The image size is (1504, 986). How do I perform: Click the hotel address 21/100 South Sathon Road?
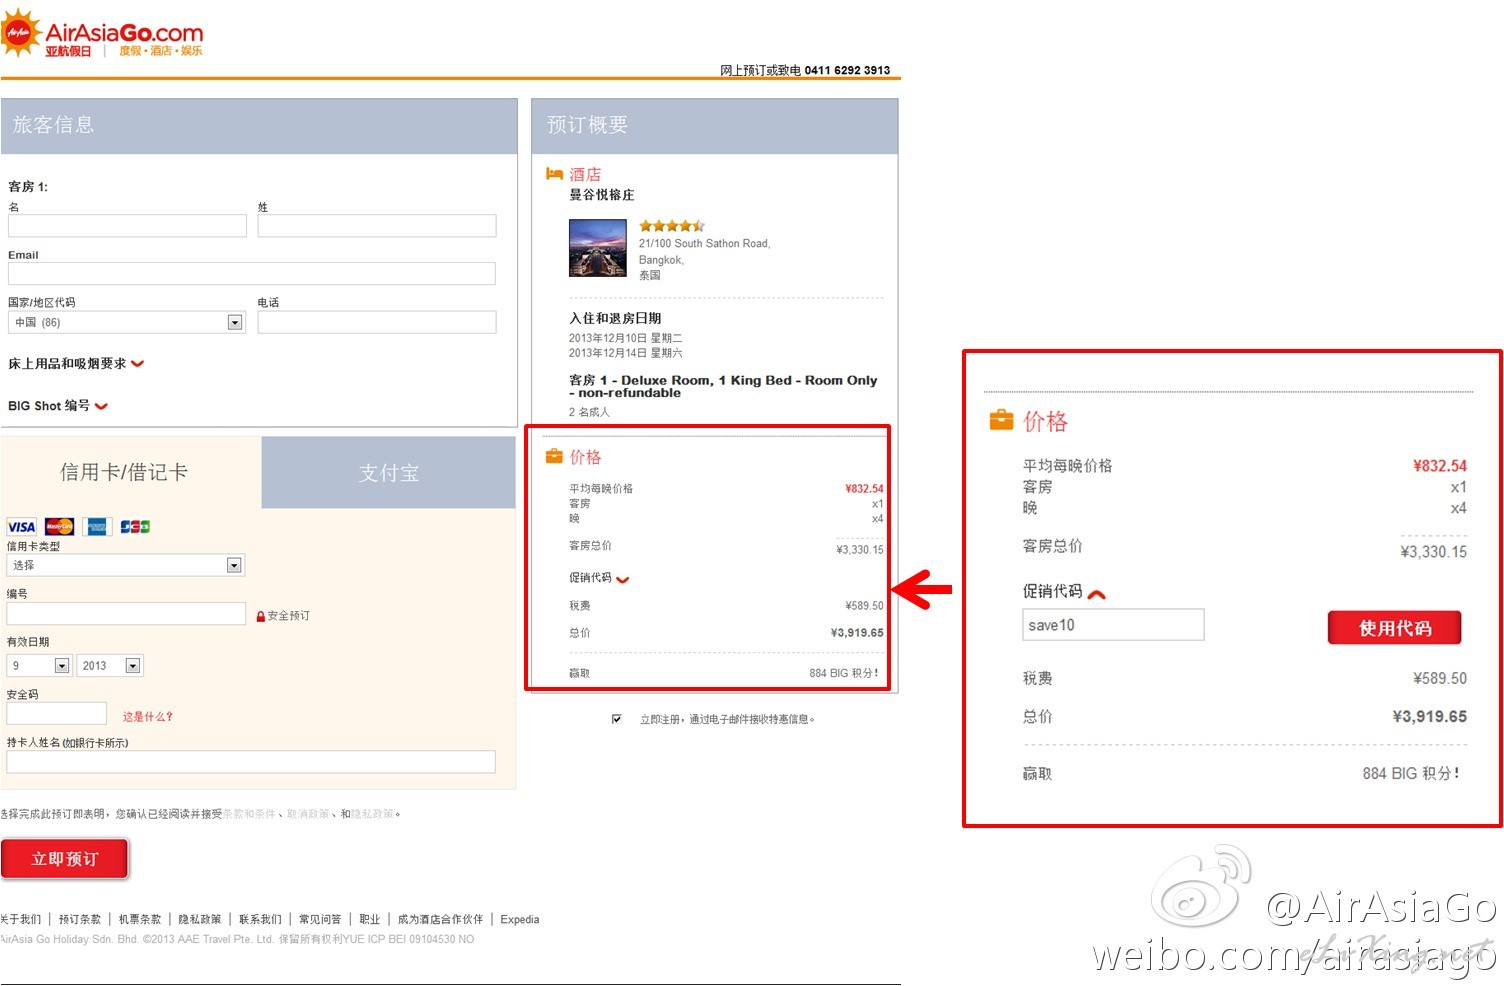pyautogui.click(x=705, y=243)
